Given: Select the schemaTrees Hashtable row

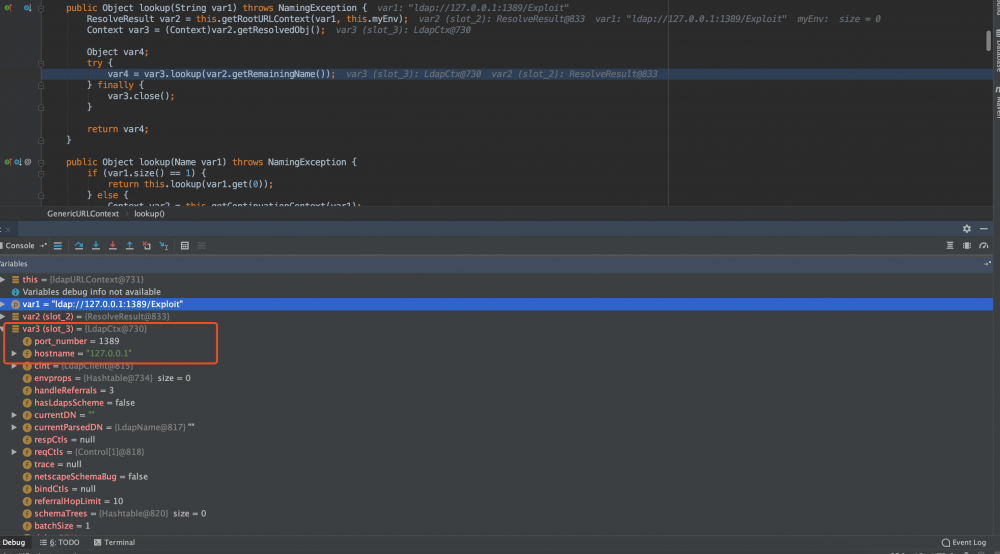Looking at the screenshot, I should [496, 514].
